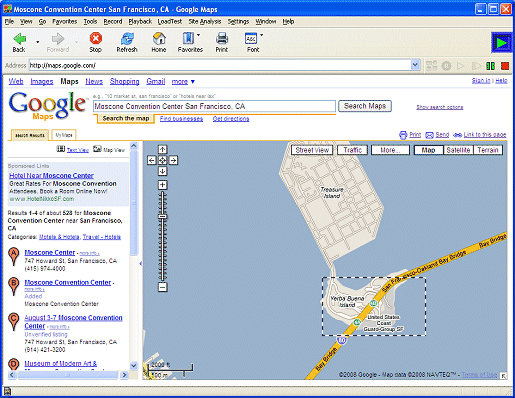
Task: Click the Sign in link
Action: pos(481,80)
